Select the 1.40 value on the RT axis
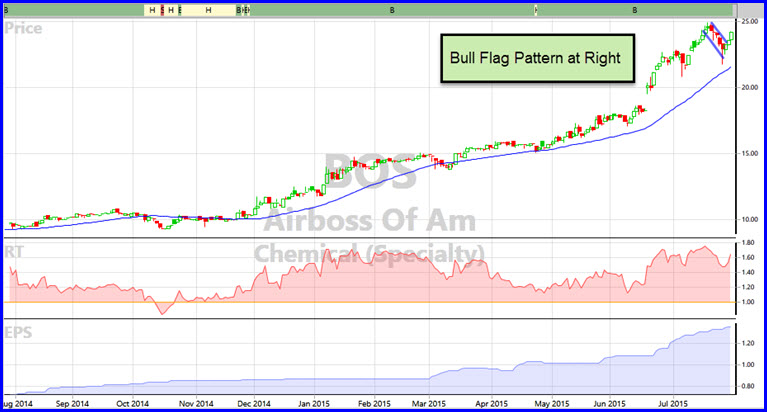767x412 pixels. 748,273
